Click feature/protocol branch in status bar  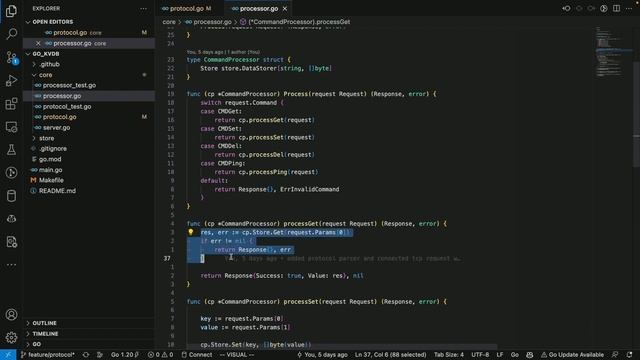(47, 355)
